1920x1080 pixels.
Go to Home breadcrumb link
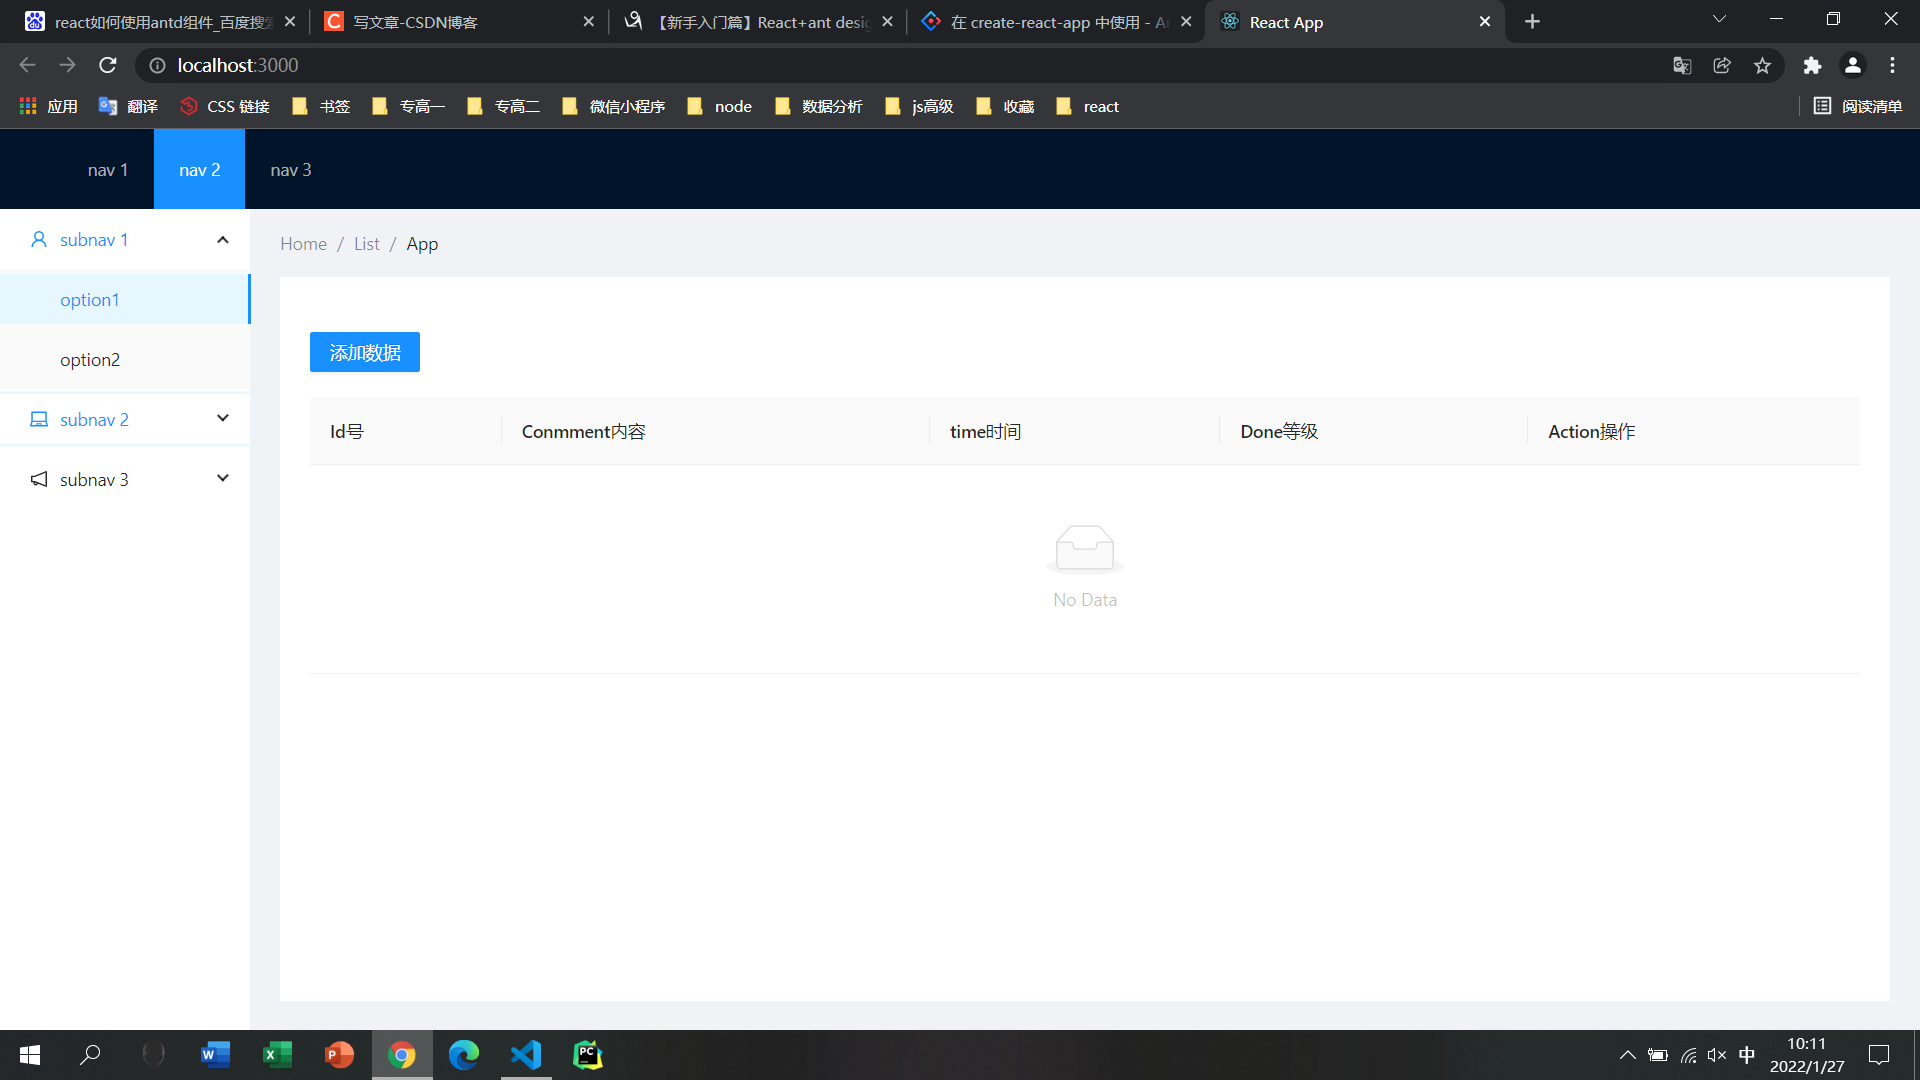(x=303, y=244)
